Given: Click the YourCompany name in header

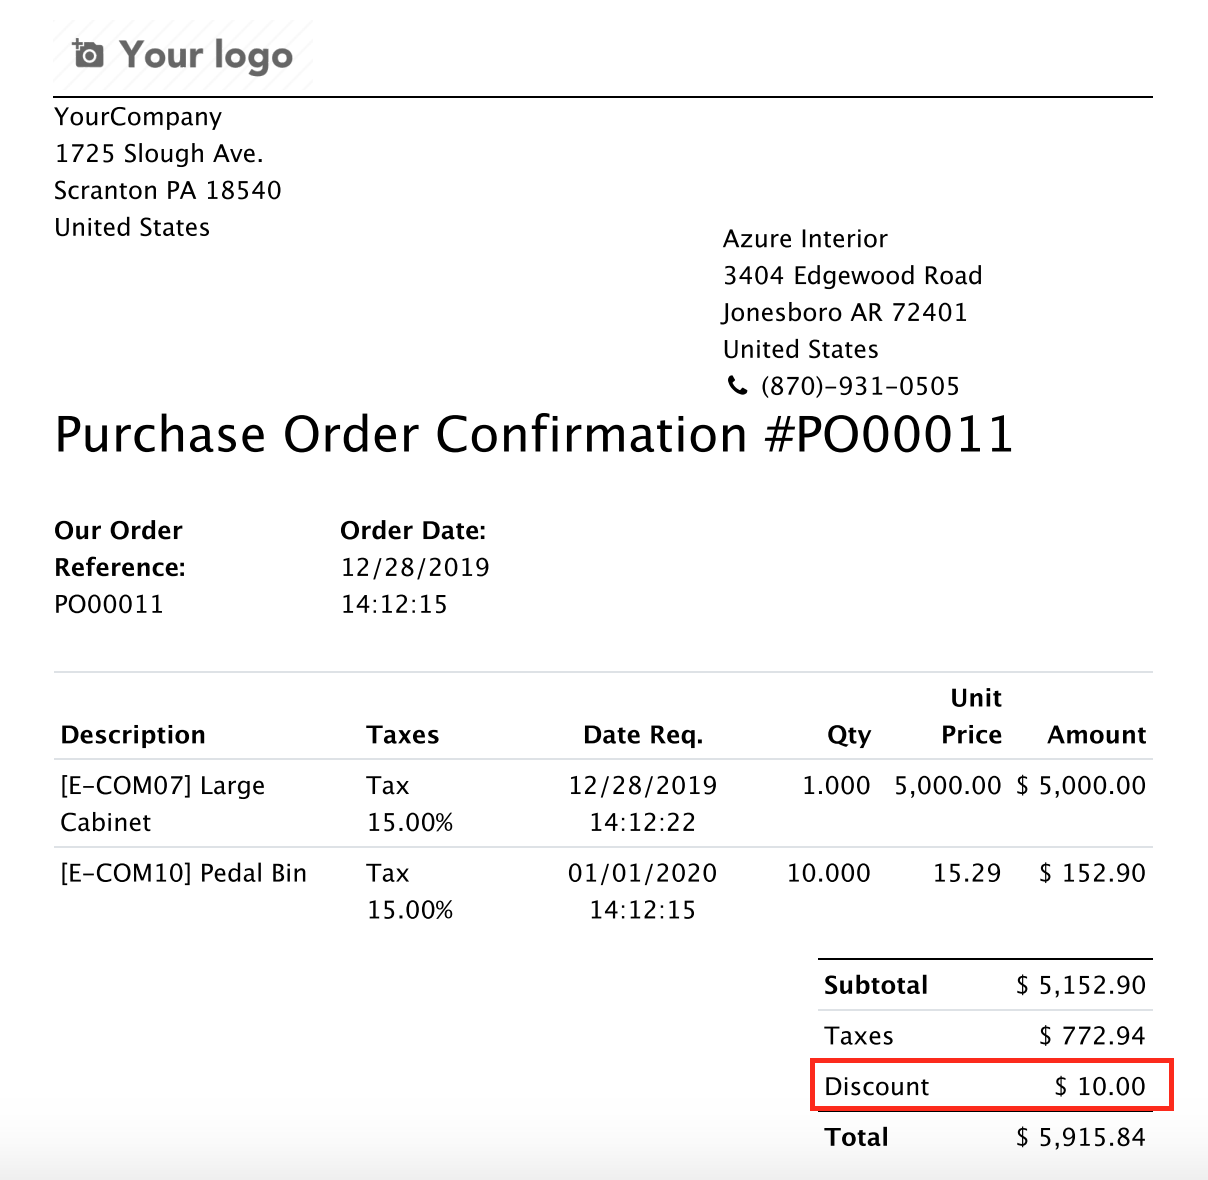Looking at the screenshot, I should point(138,117).
